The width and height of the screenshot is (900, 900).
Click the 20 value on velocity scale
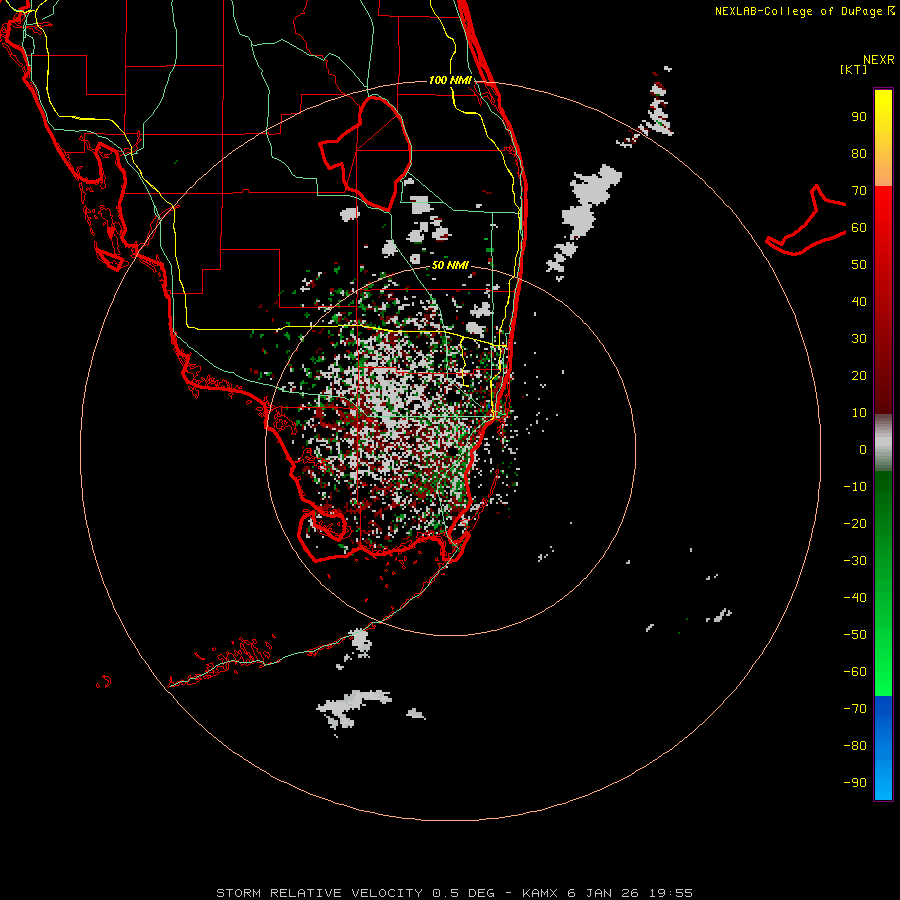pos(859,376)
